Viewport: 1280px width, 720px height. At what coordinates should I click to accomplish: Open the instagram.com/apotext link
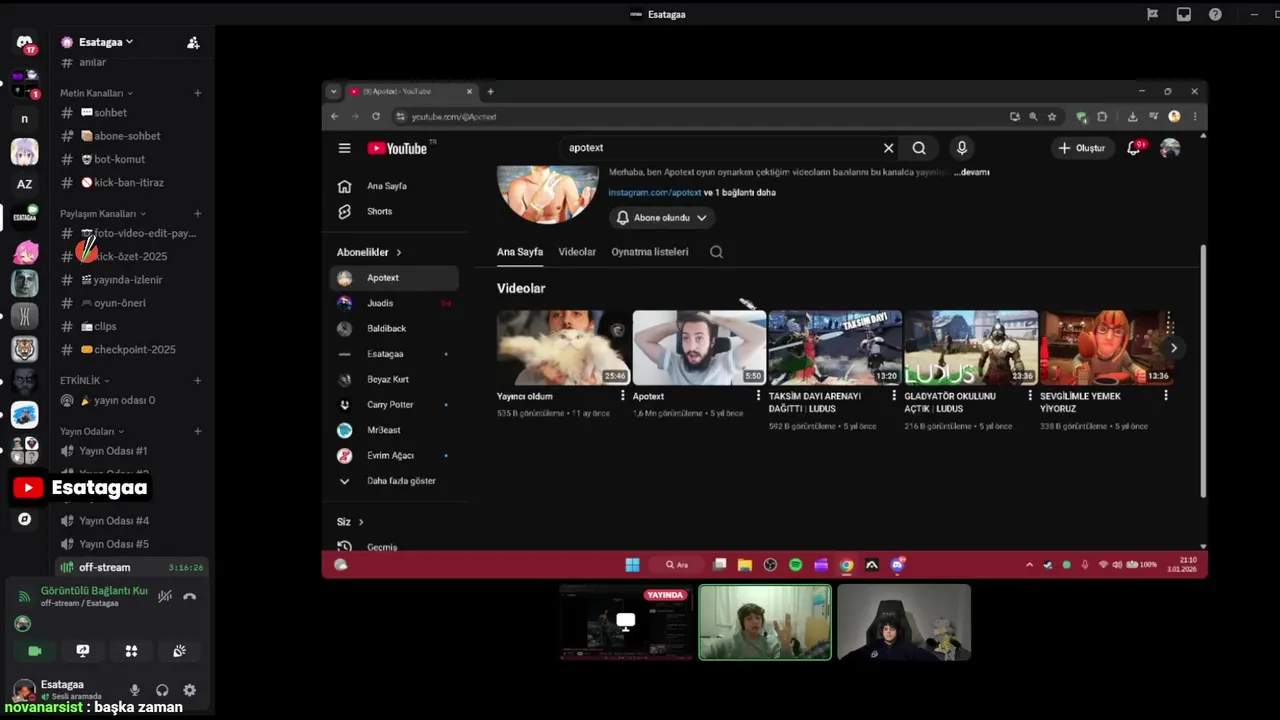655,192
